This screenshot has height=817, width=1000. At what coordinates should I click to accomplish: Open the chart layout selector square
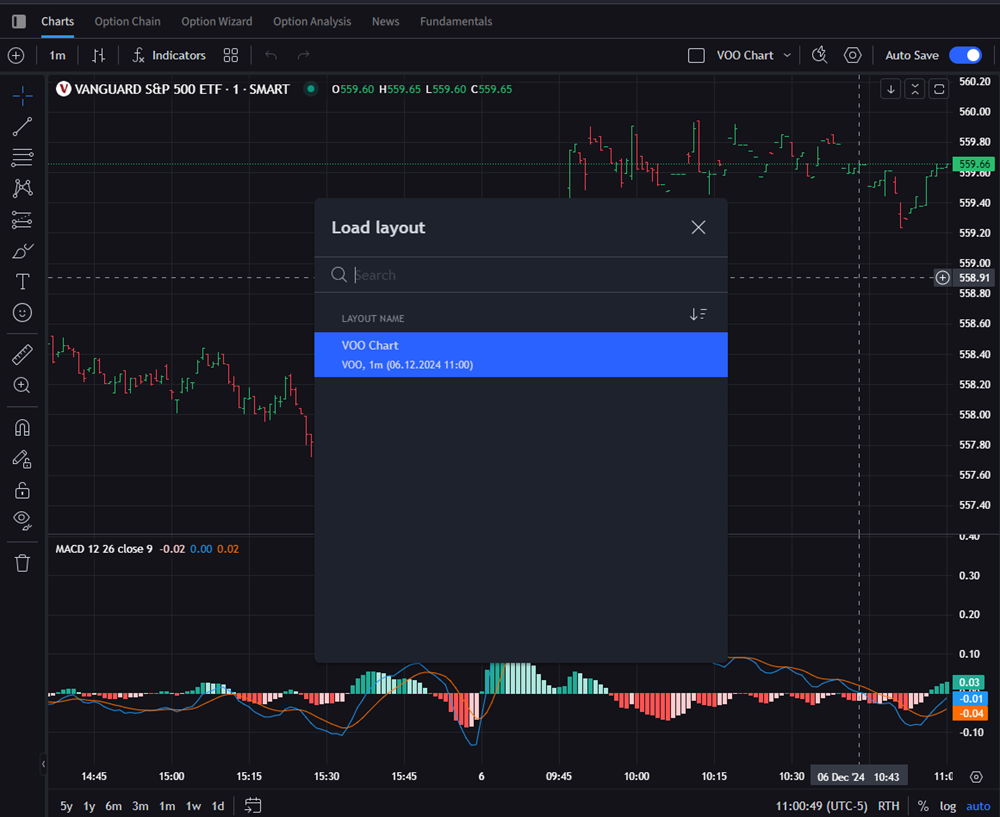pos(696,55)
